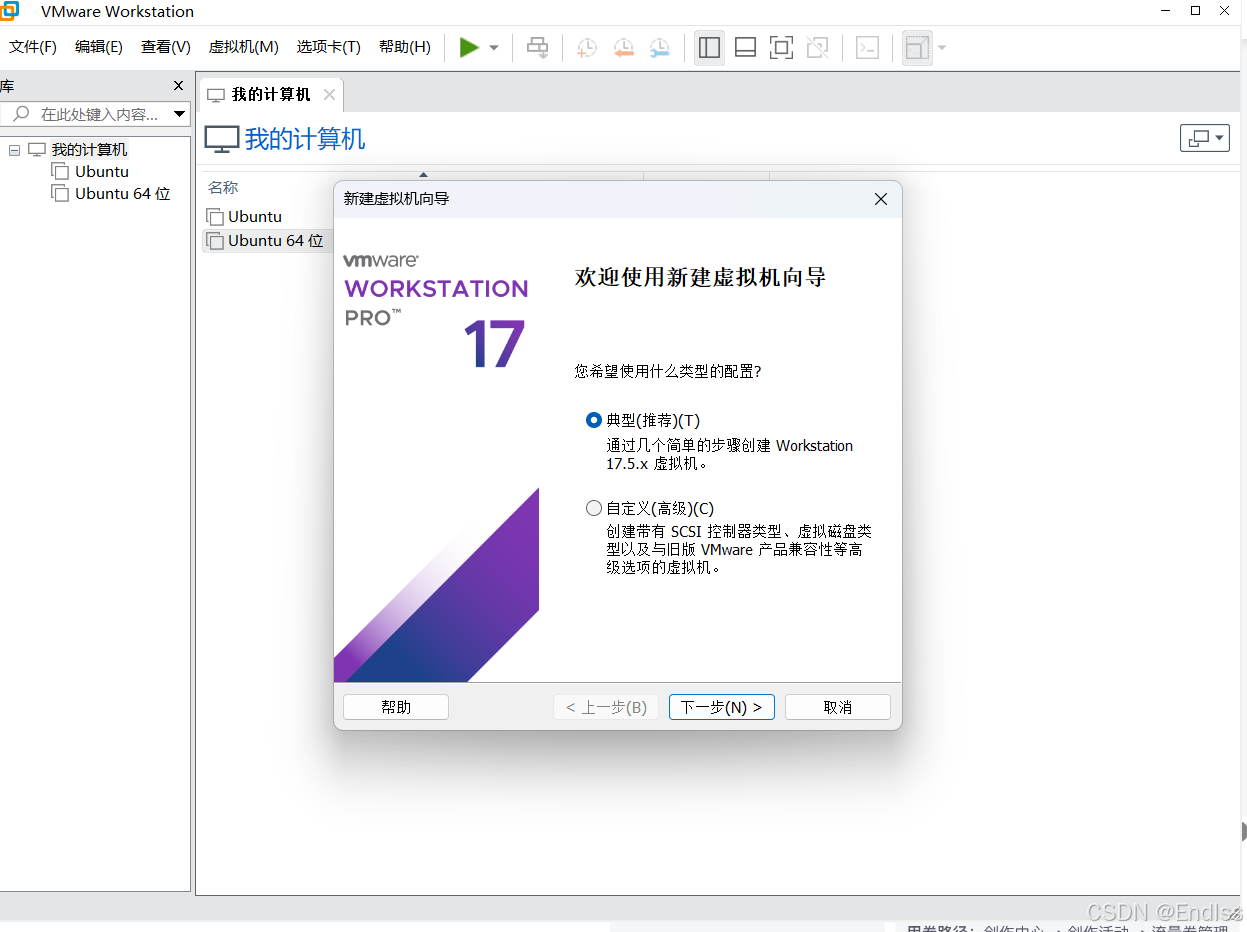Click the revert to snapshot icon
Viewport: 1247px width, 932px height.
[624, 47]
